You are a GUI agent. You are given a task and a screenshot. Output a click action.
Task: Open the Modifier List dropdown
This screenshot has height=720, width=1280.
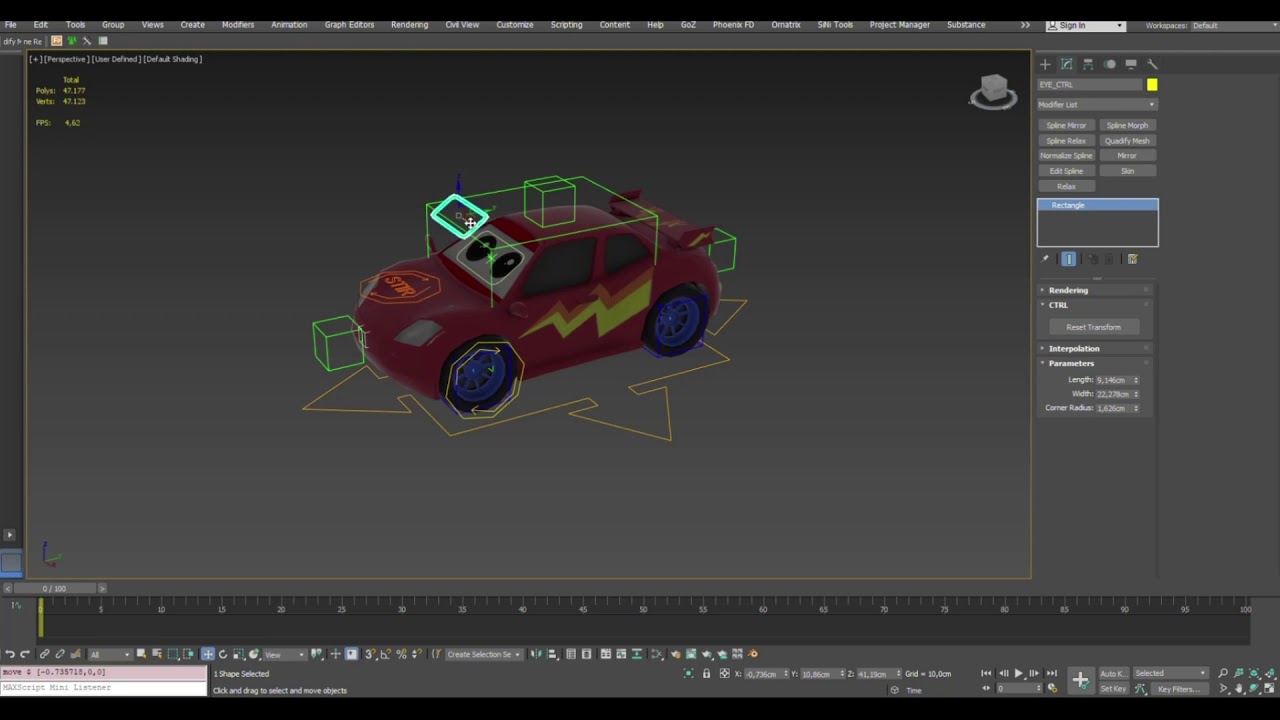1097,104
